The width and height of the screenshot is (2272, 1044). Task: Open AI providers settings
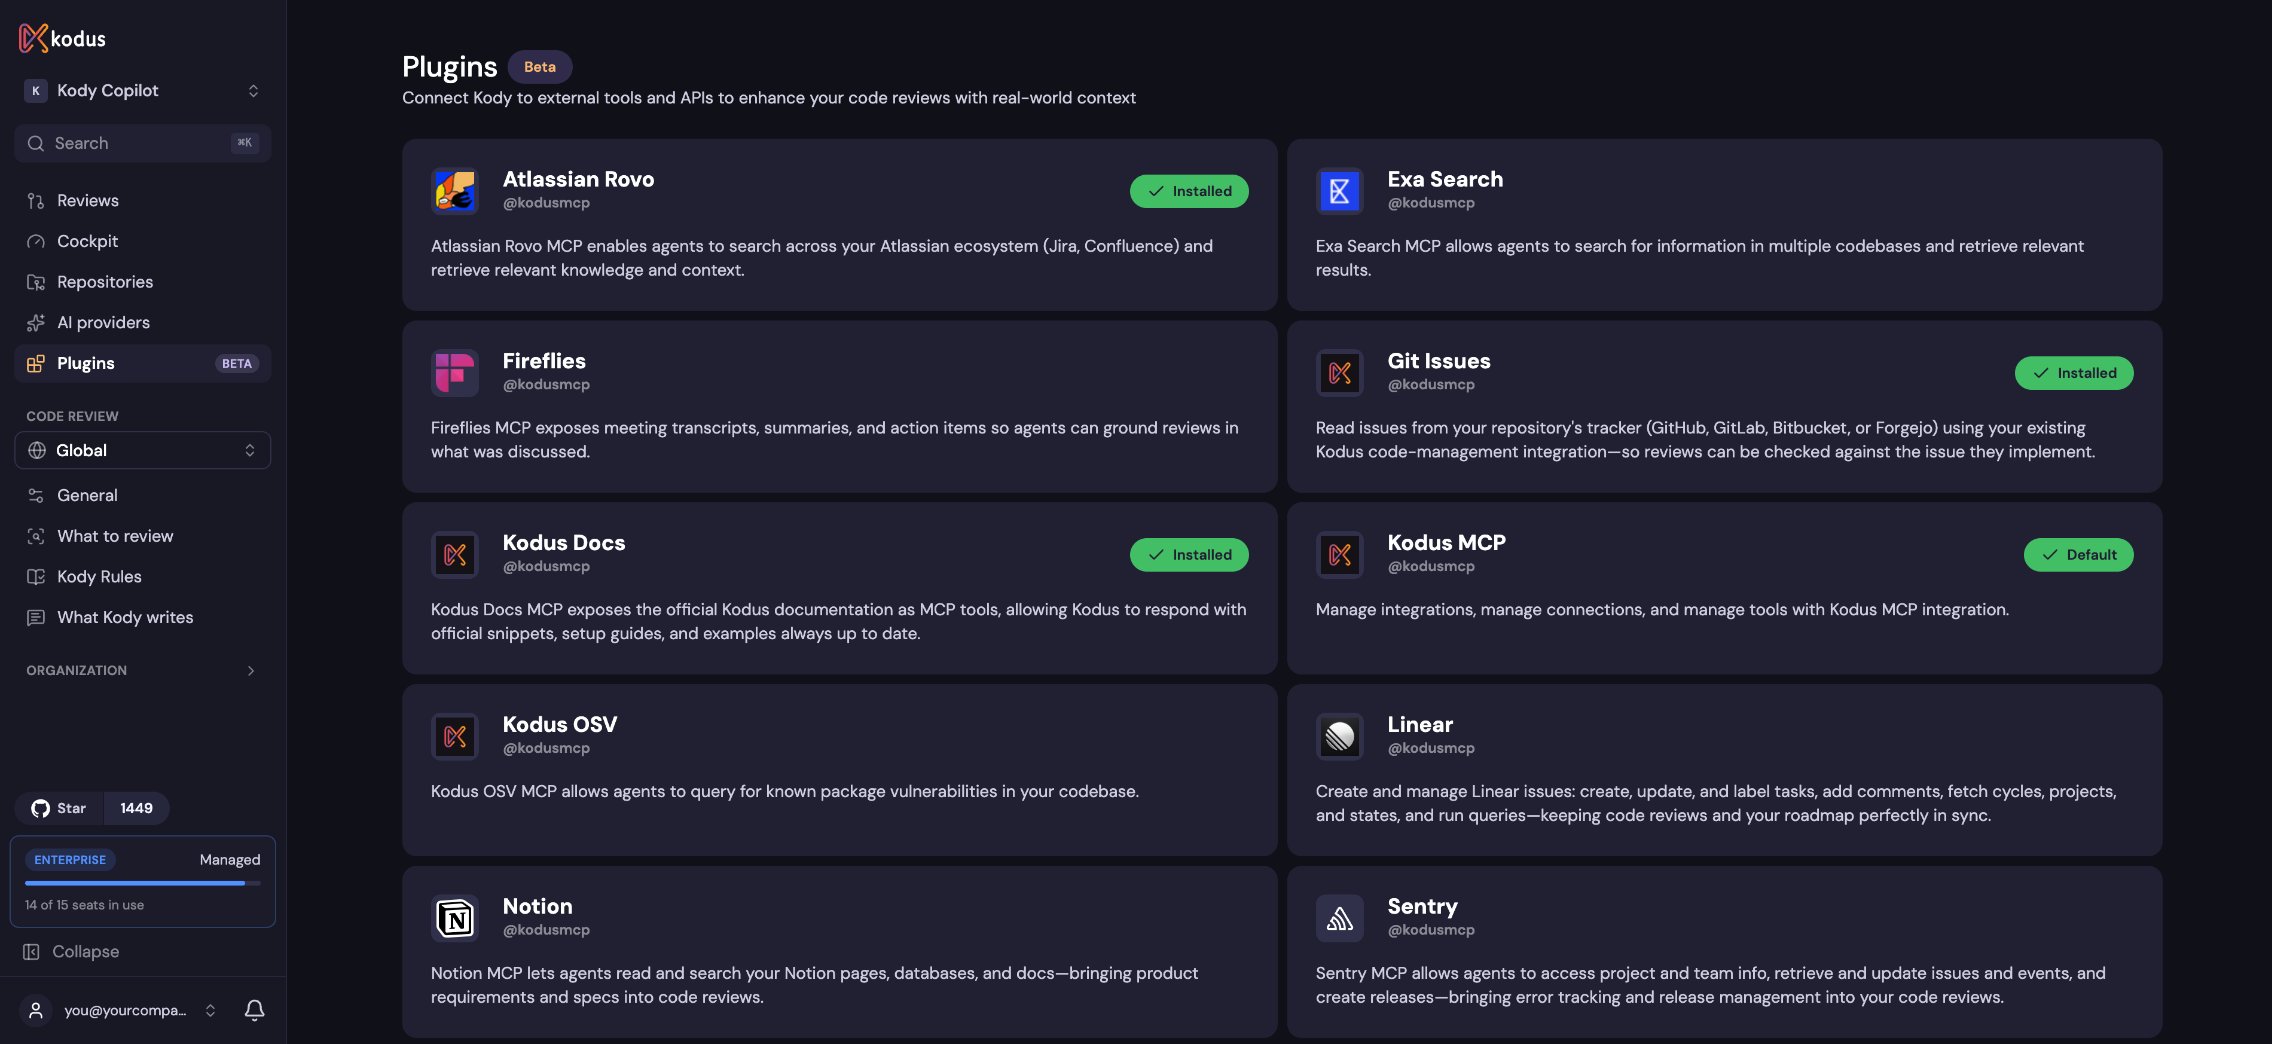[143, 322]
